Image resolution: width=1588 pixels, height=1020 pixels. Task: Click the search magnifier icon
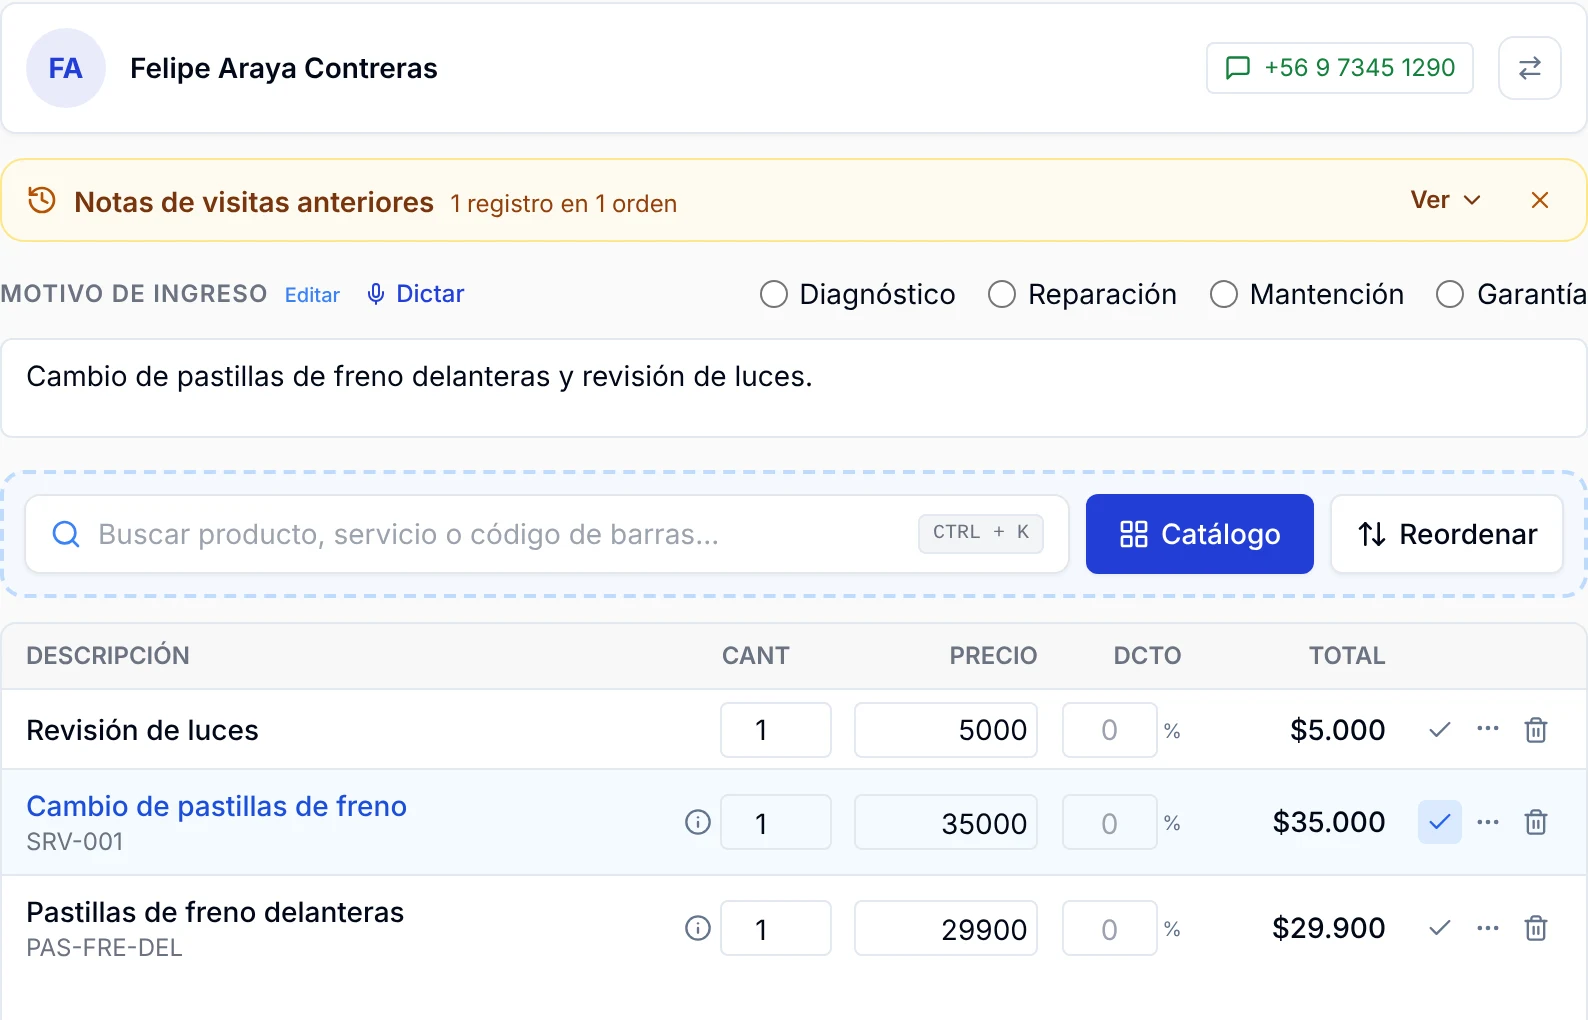tap(66, 534)
